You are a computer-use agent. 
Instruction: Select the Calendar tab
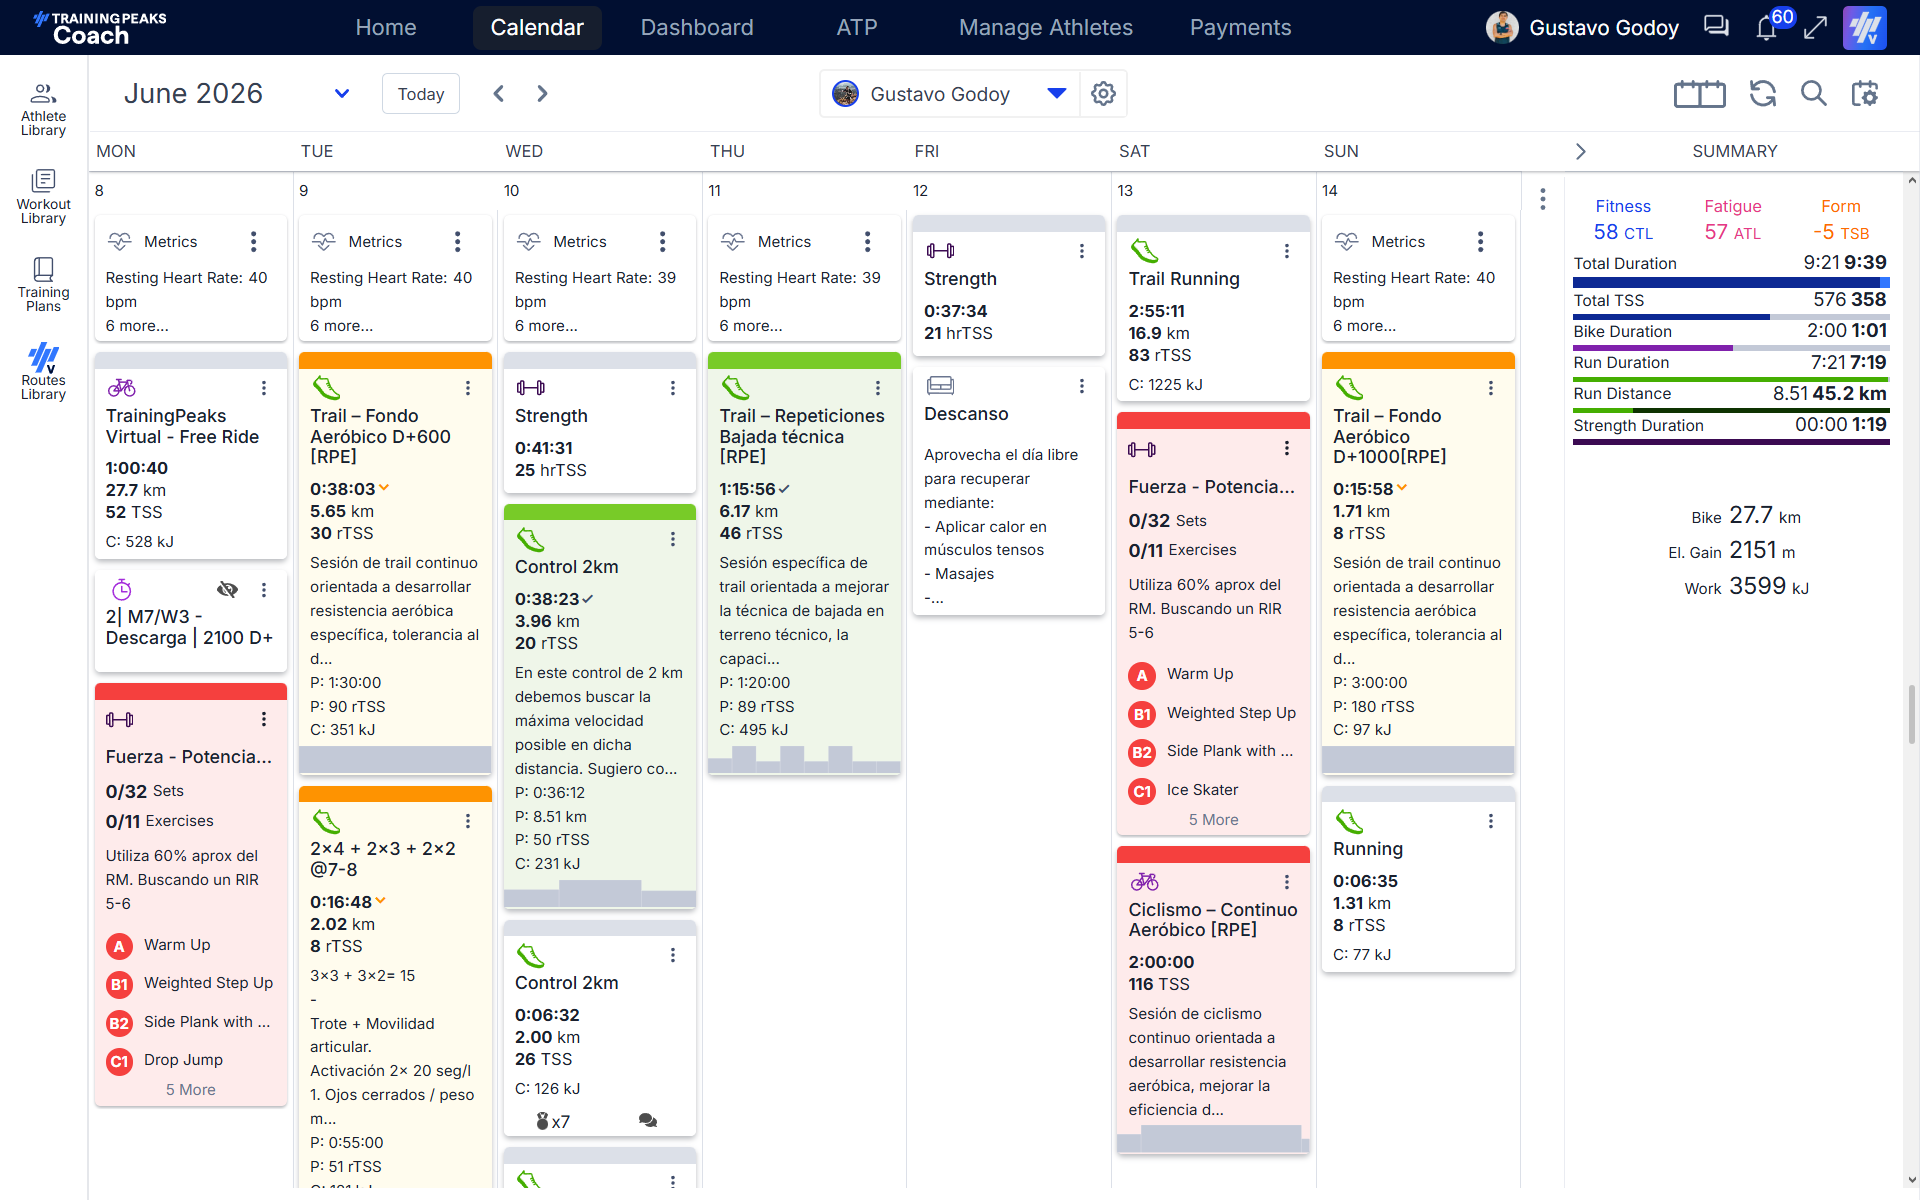click(x=537, y=27)
